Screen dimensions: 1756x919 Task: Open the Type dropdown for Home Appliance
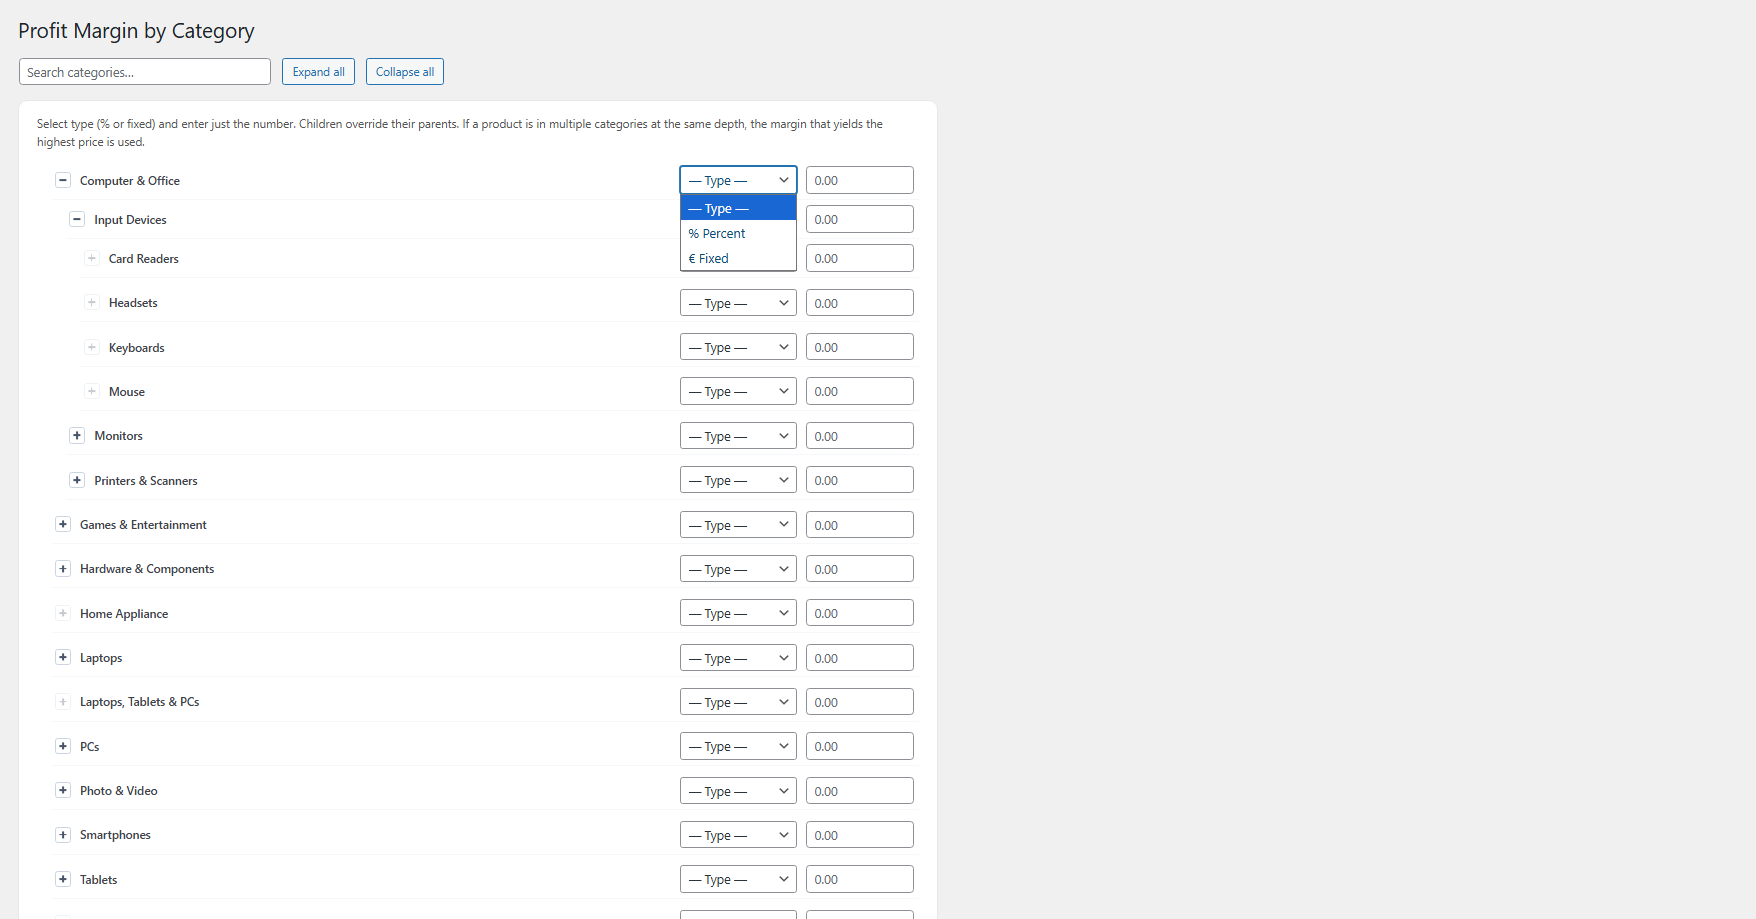tap(738, 614)
